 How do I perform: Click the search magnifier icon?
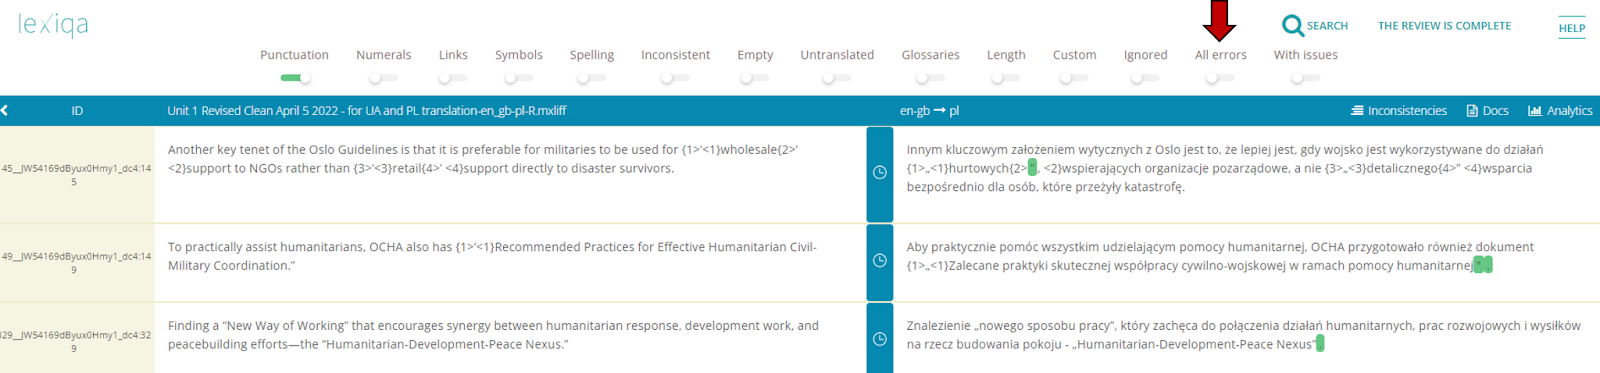[1292, 25]
